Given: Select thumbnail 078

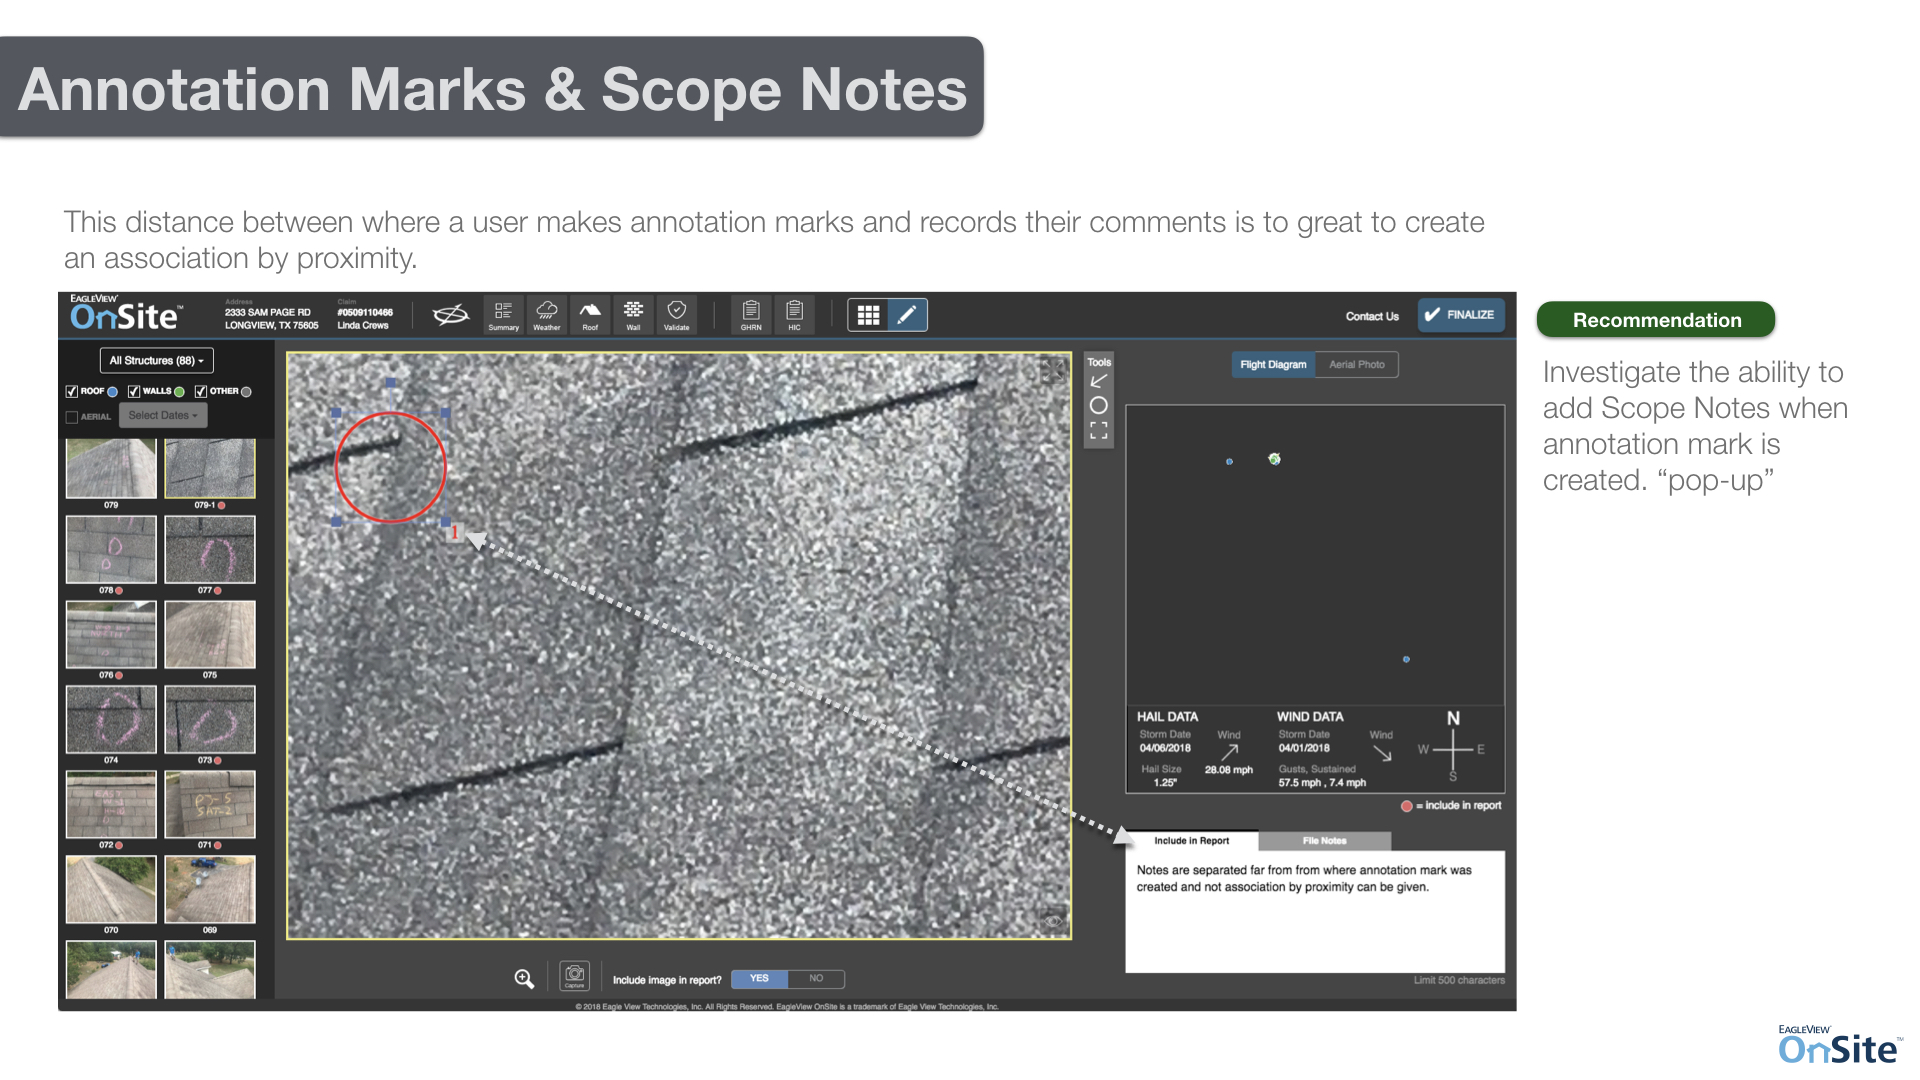Looking at the screenshot, I should (x=111, y=549).
